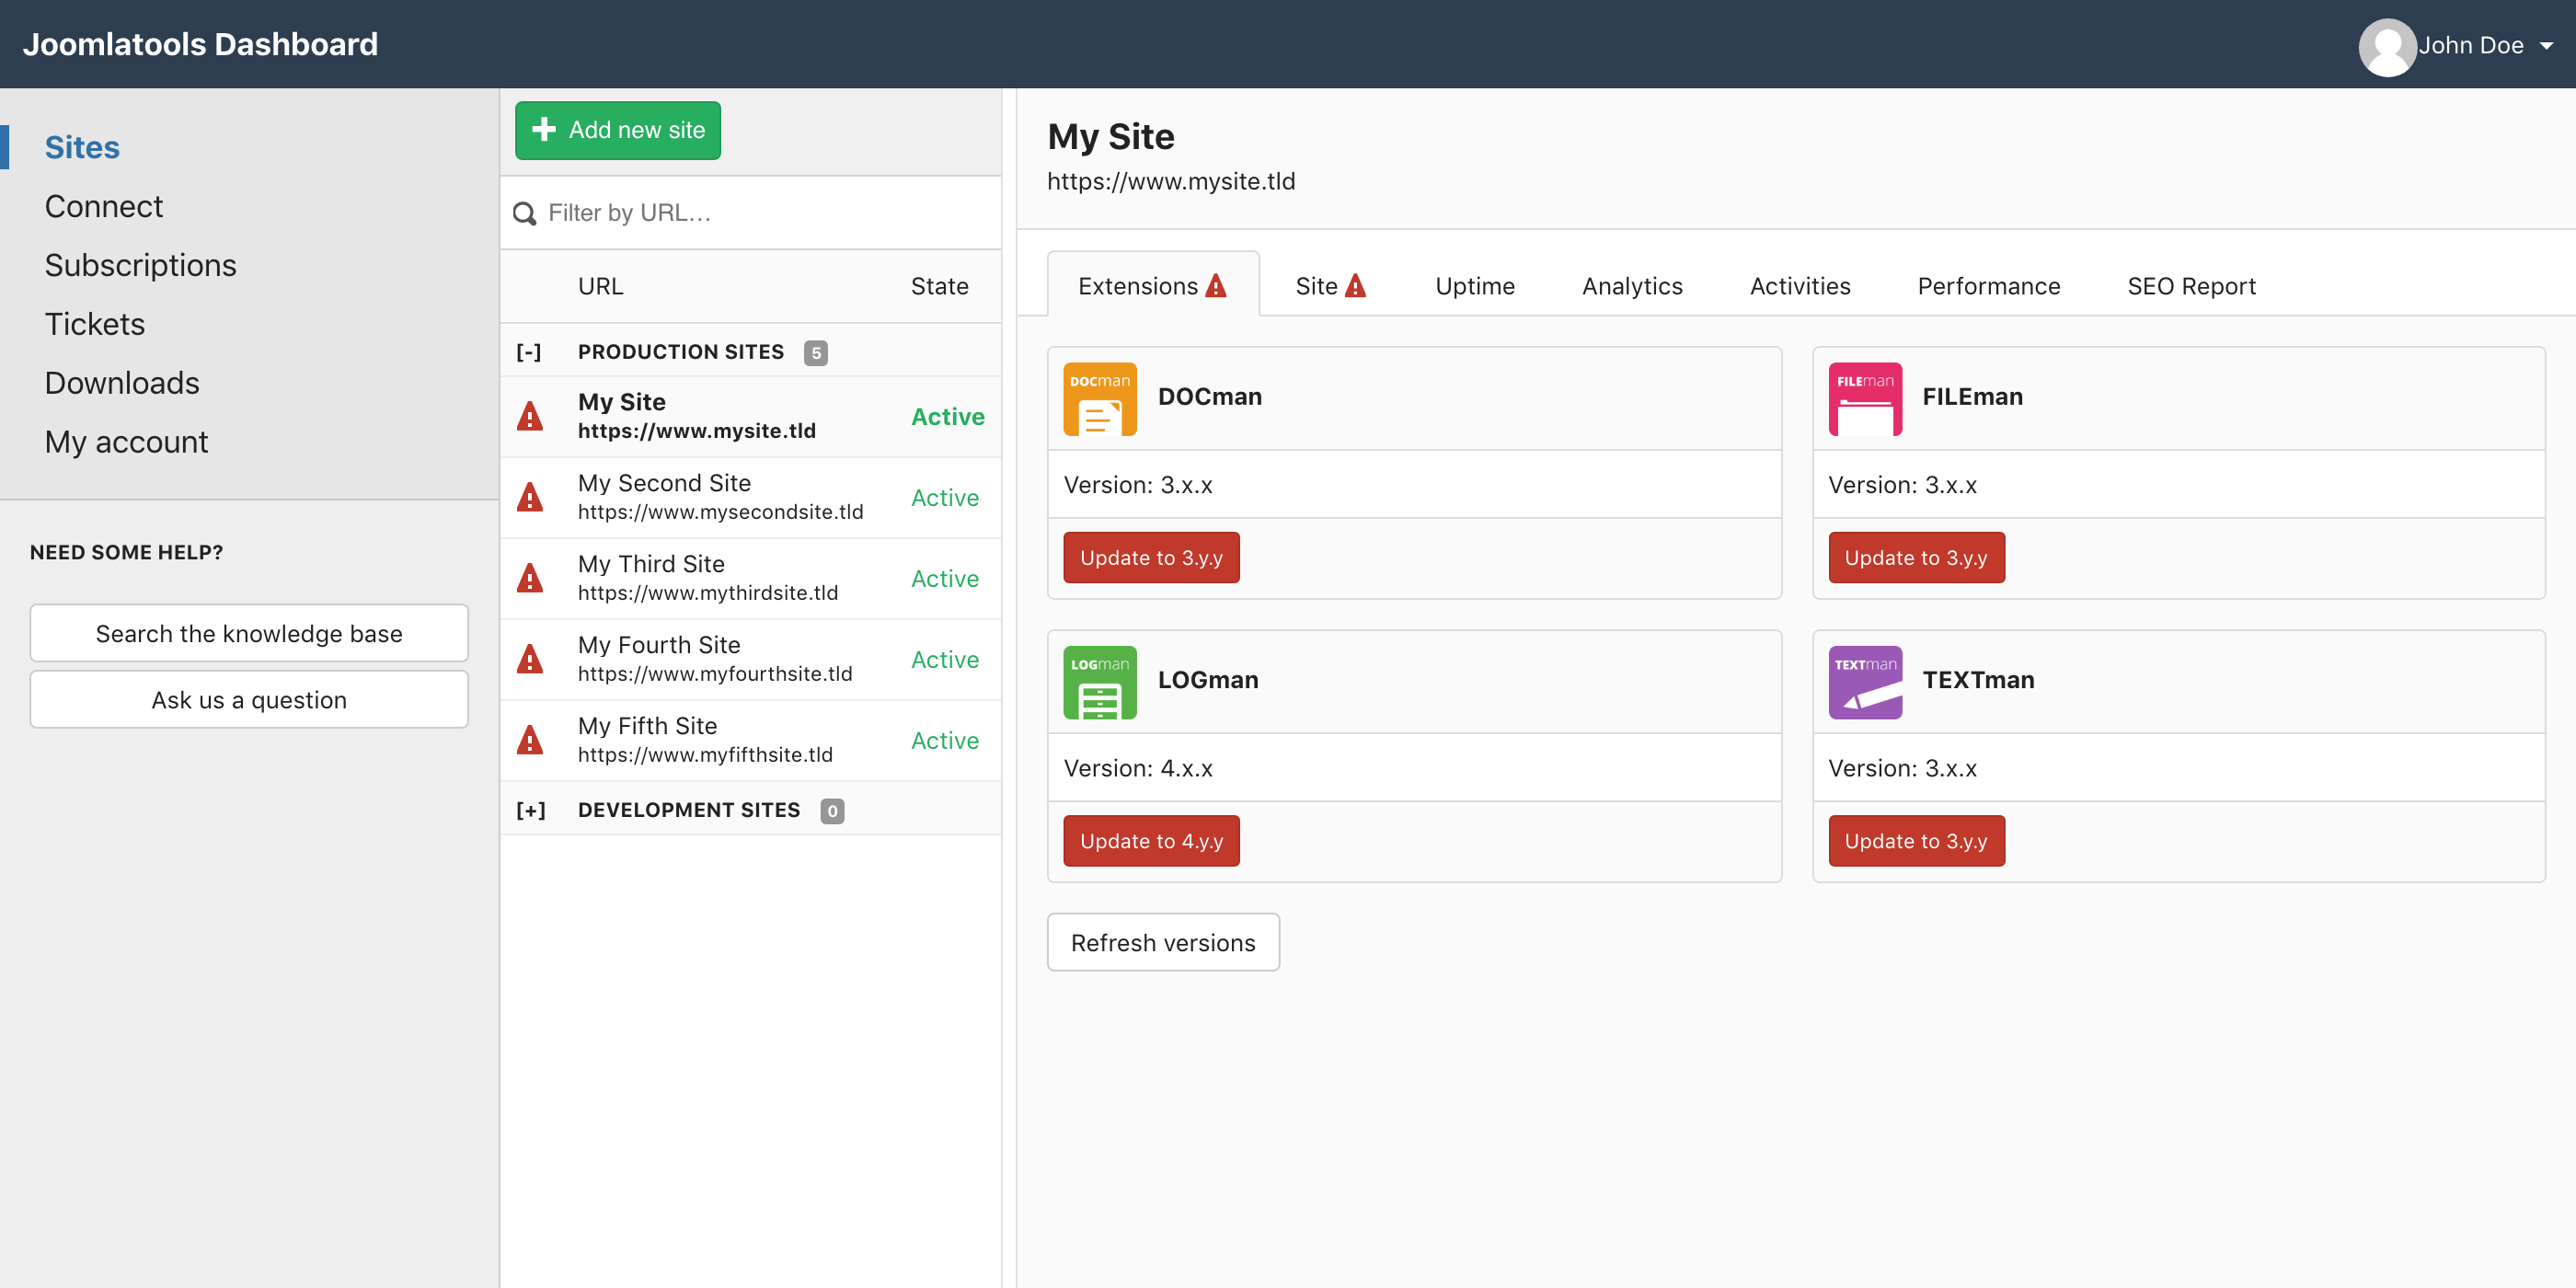
Task: Click the warning icon beside My Fifth Site
Action: [529, 740]
